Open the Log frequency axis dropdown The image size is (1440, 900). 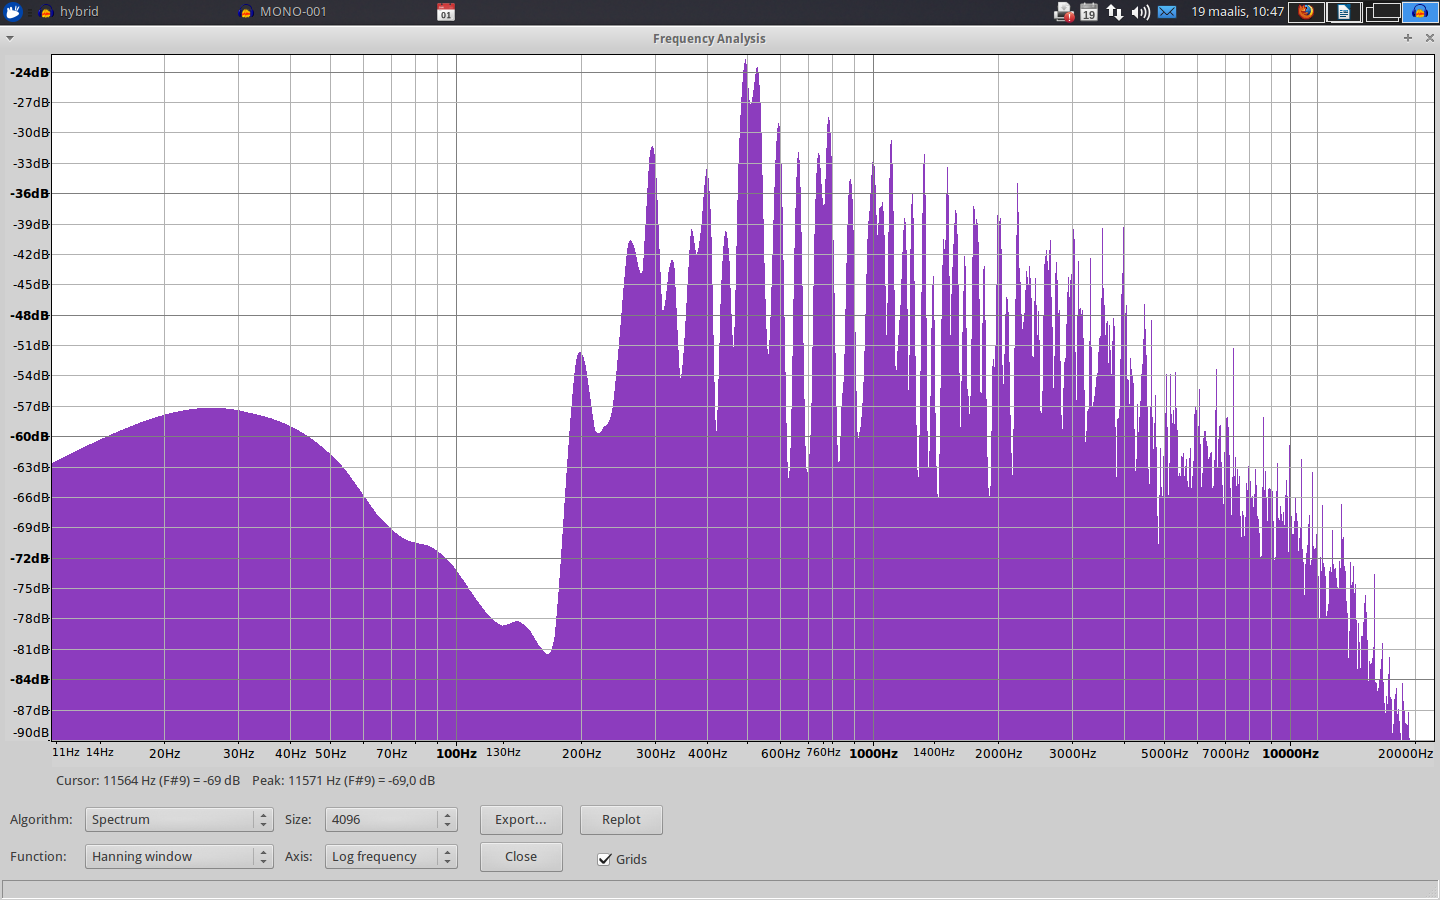coord(390,857)
